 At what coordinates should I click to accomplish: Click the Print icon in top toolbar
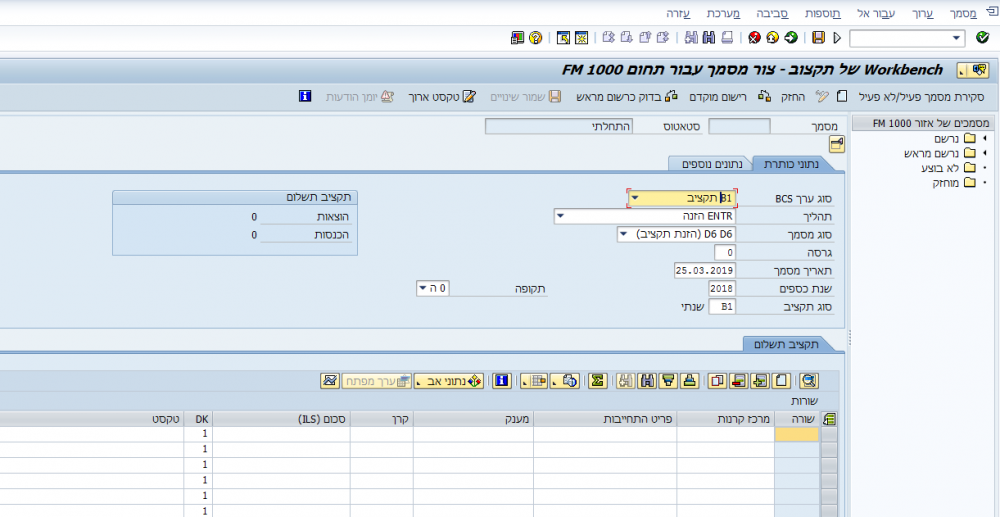coord(726,38)
